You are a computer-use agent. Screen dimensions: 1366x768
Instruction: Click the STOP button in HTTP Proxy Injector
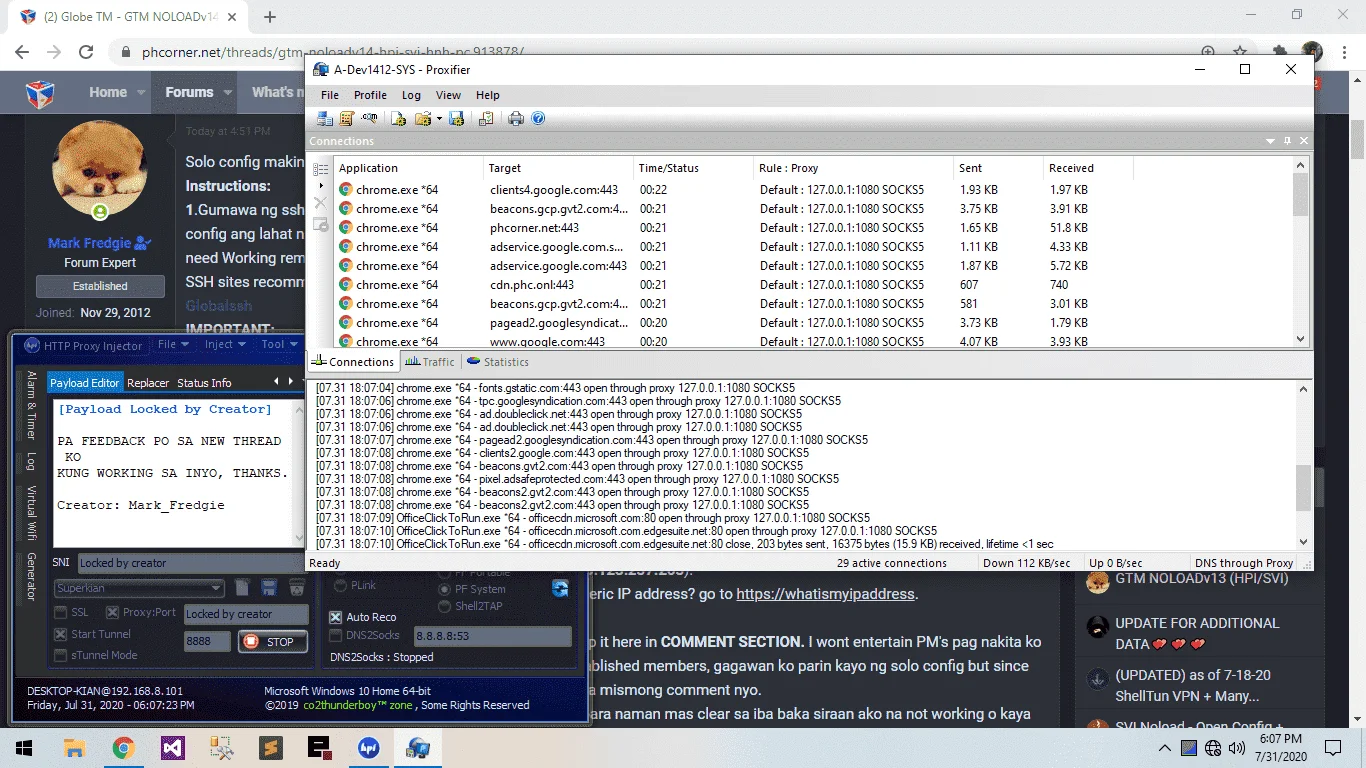[x=271, y=642]
